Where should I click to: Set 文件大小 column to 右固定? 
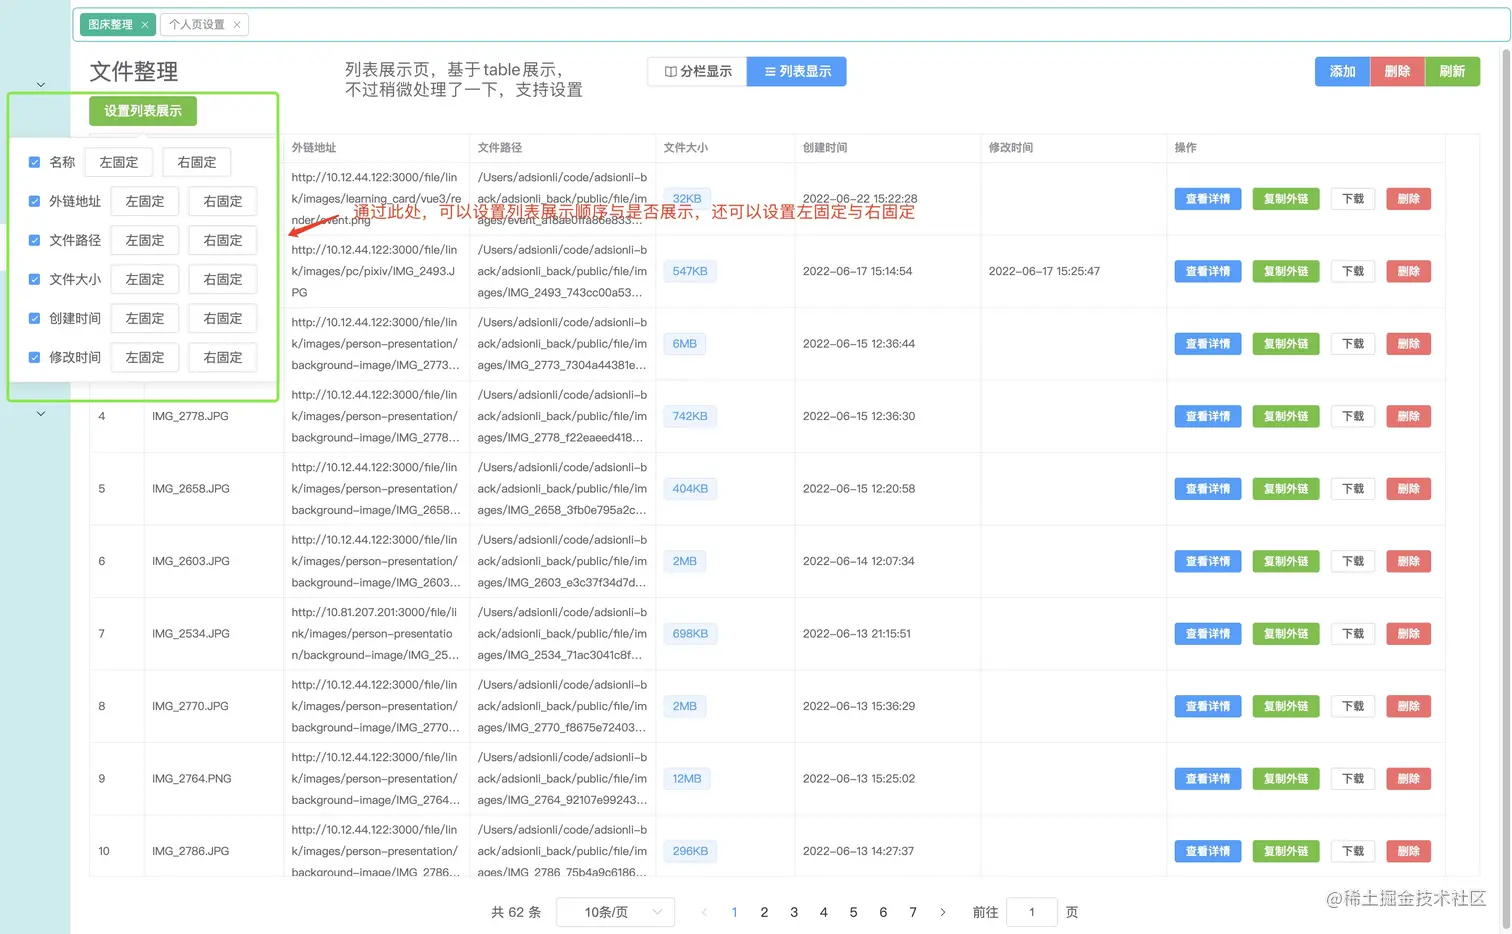(x=223, y=279)
